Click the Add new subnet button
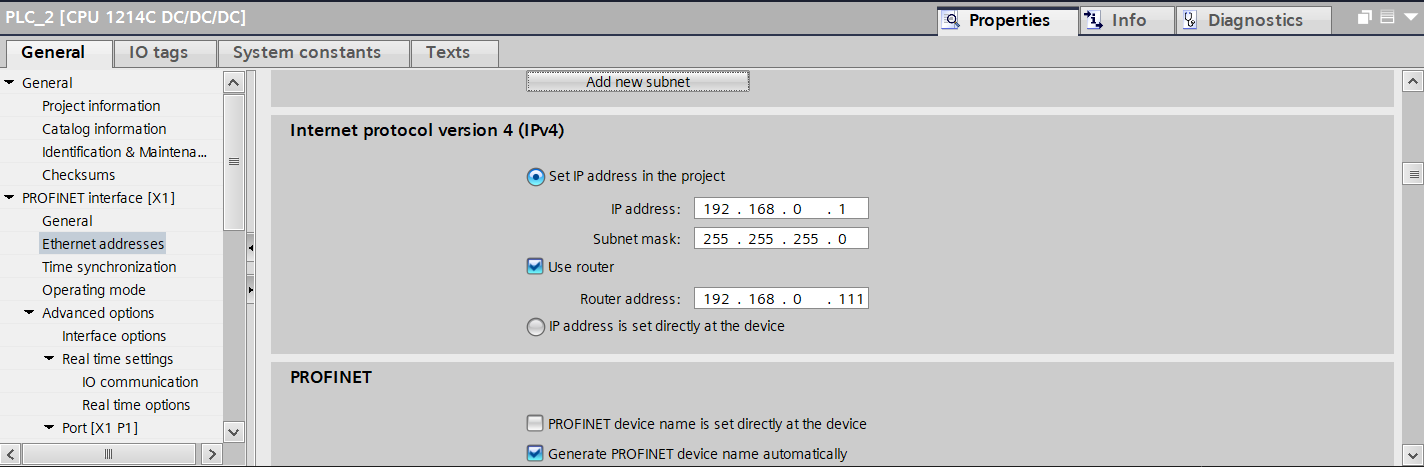The height and width of the screenshot is (467, 1424). (x=638, y=82)
